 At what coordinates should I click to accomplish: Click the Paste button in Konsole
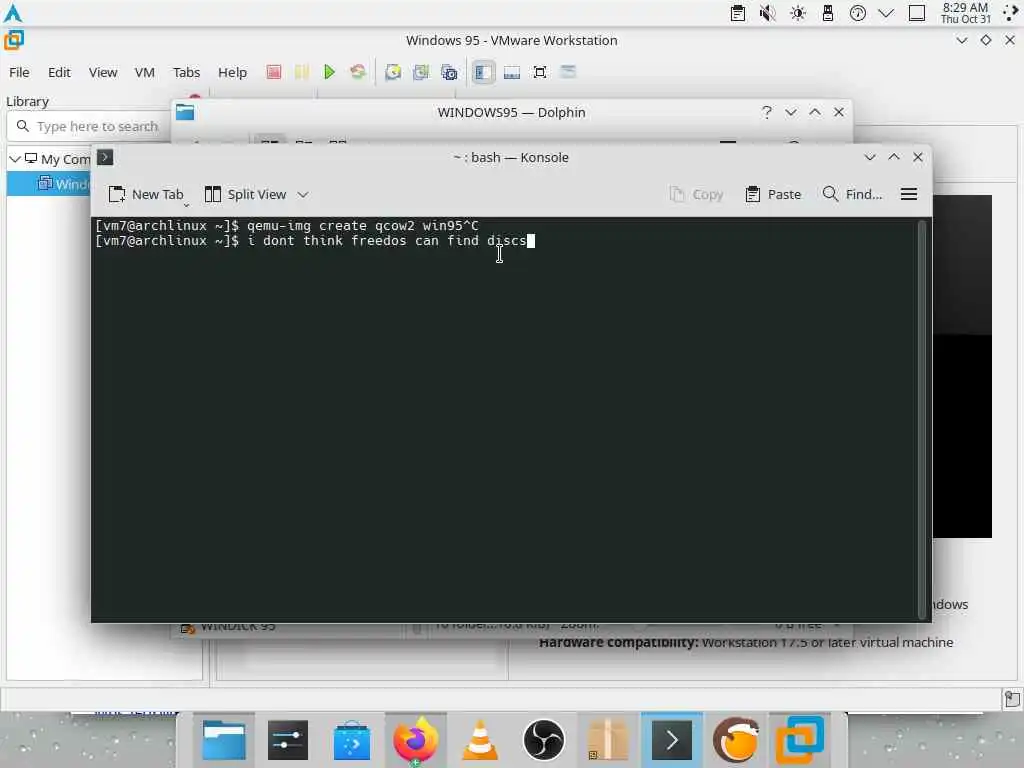[773, 194]
